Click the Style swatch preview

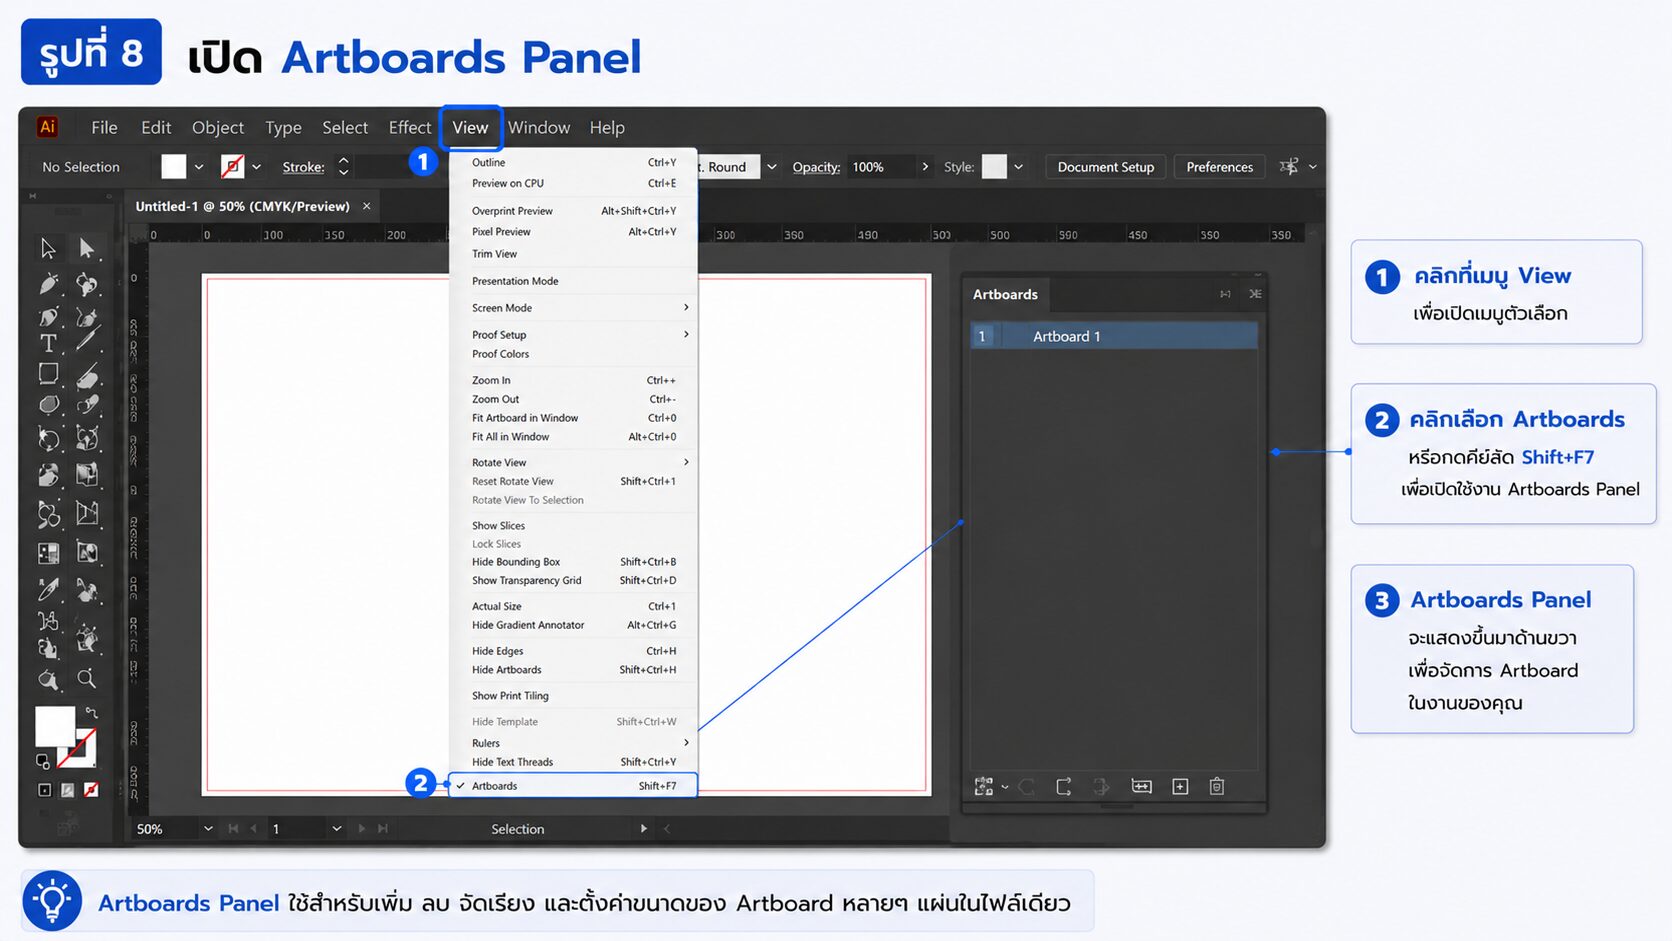pos(994,166)
